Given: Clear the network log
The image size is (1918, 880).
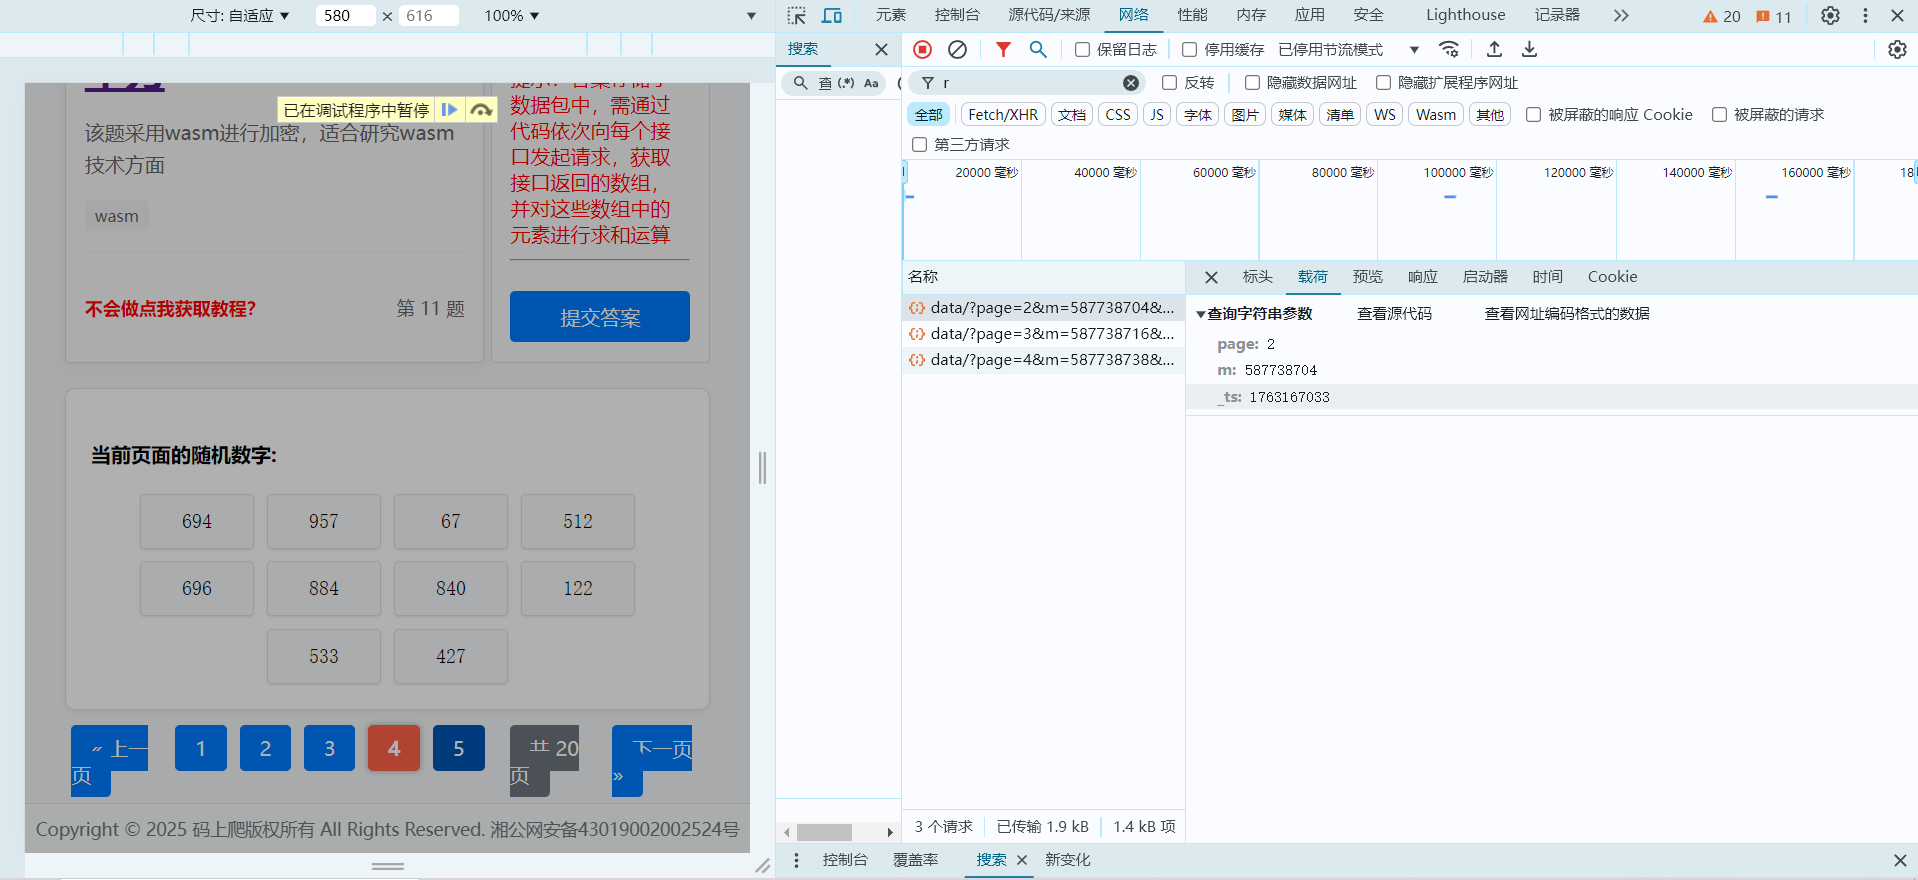Looking at the screenshot, I should coord(957,49).
